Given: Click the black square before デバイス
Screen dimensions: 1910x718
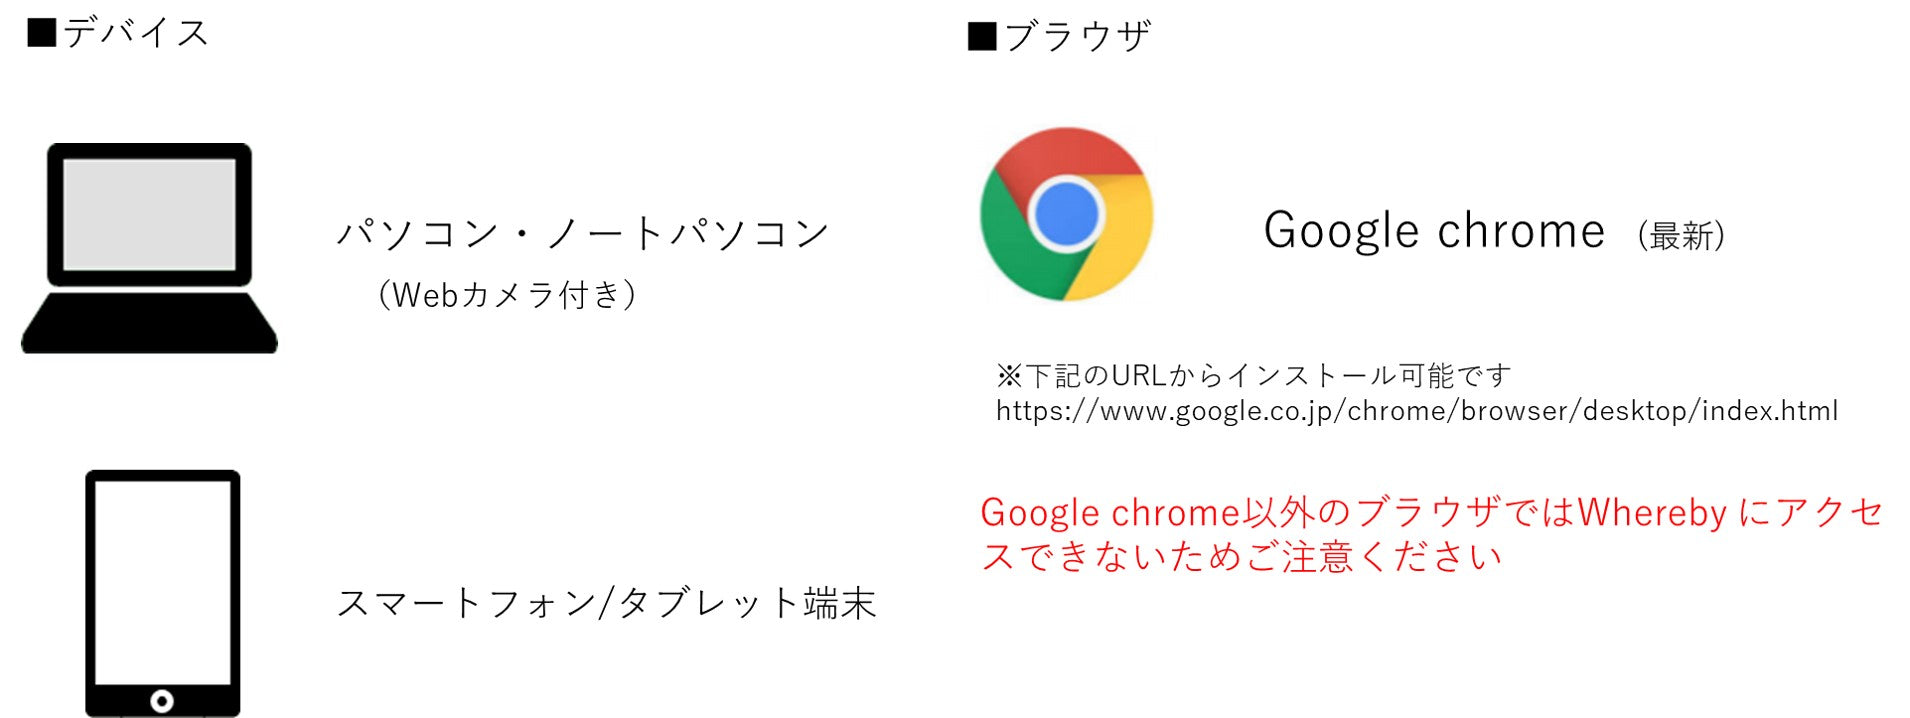Looking at the screenshot, I should (42, 33).
